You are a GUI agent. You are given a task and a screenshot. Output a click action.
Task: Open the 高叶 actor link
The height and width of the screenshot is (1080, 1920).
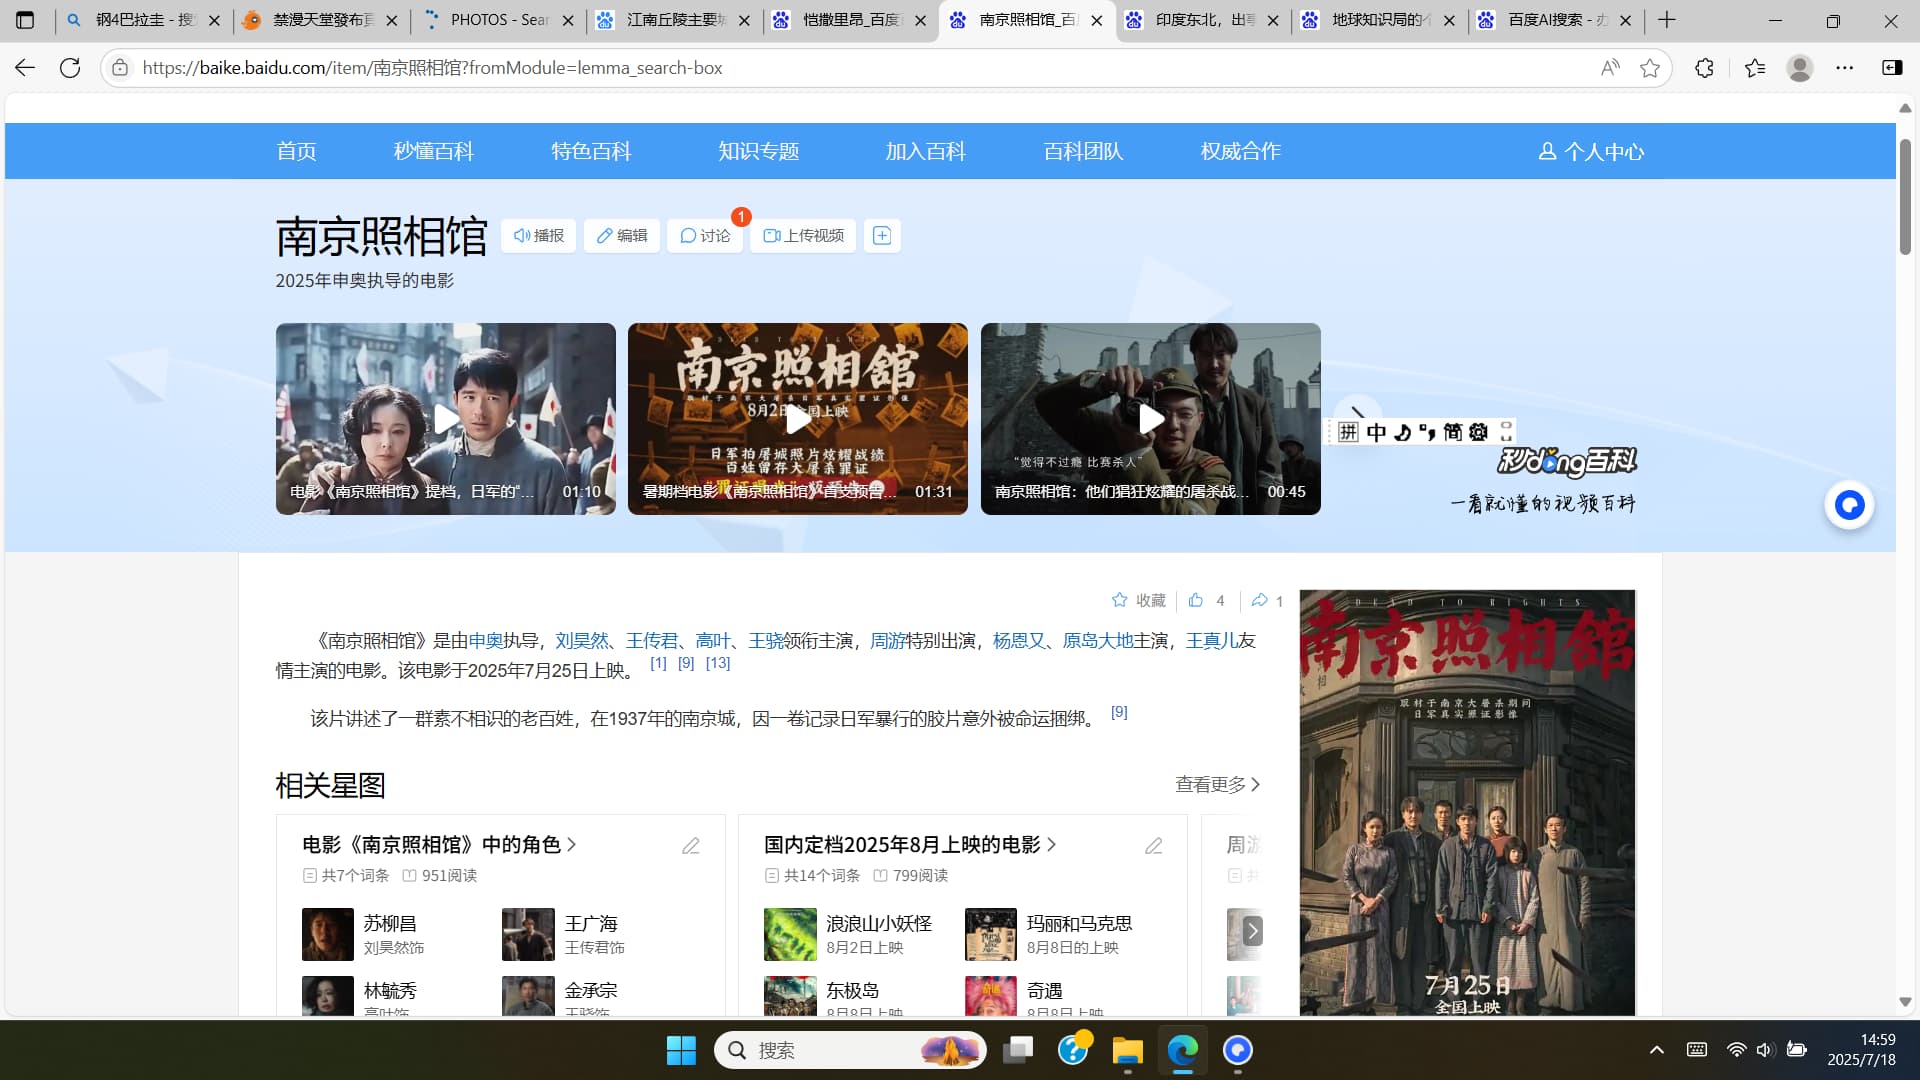[x=713, y=641]
